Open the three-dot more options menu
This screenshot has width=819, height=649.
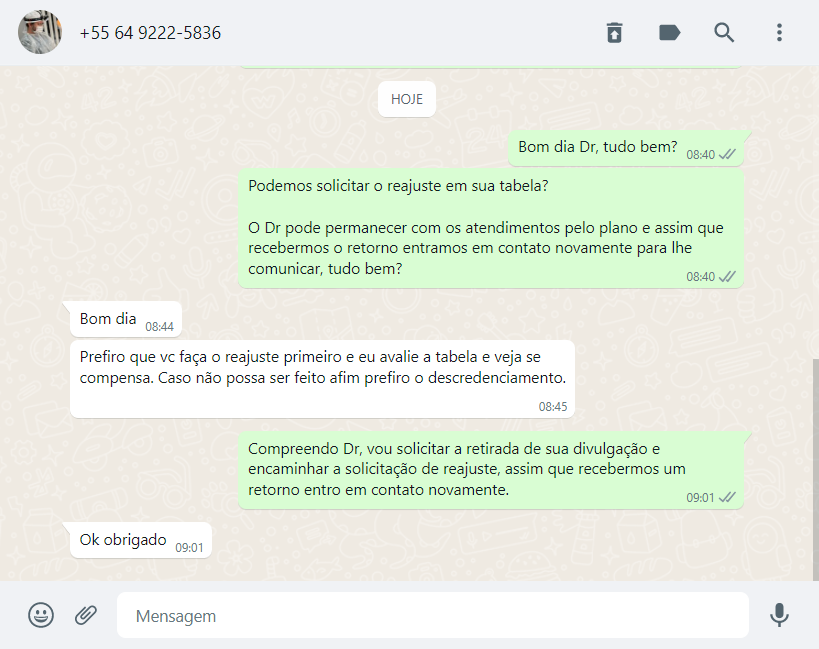(x=779, y=32)
